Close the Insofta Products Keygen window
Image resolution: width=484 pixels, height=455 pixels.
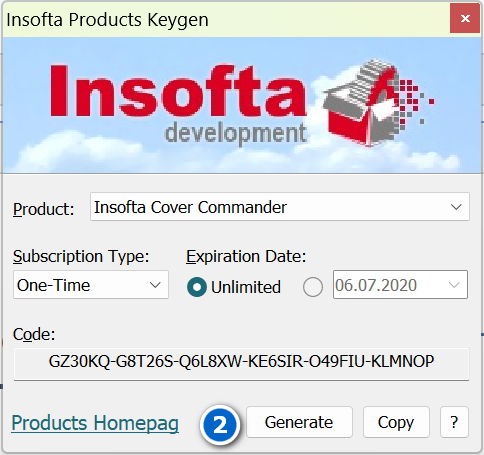[465, 18]
